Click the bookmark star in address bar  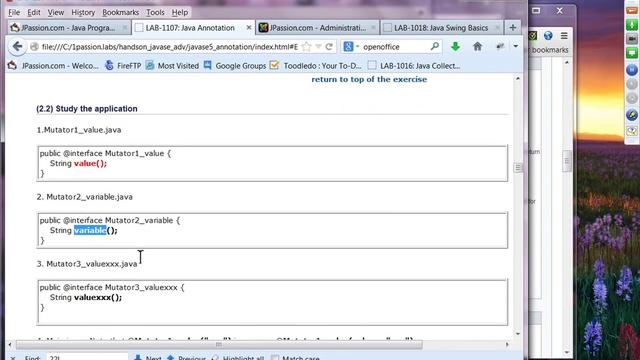tap(307, 47)
